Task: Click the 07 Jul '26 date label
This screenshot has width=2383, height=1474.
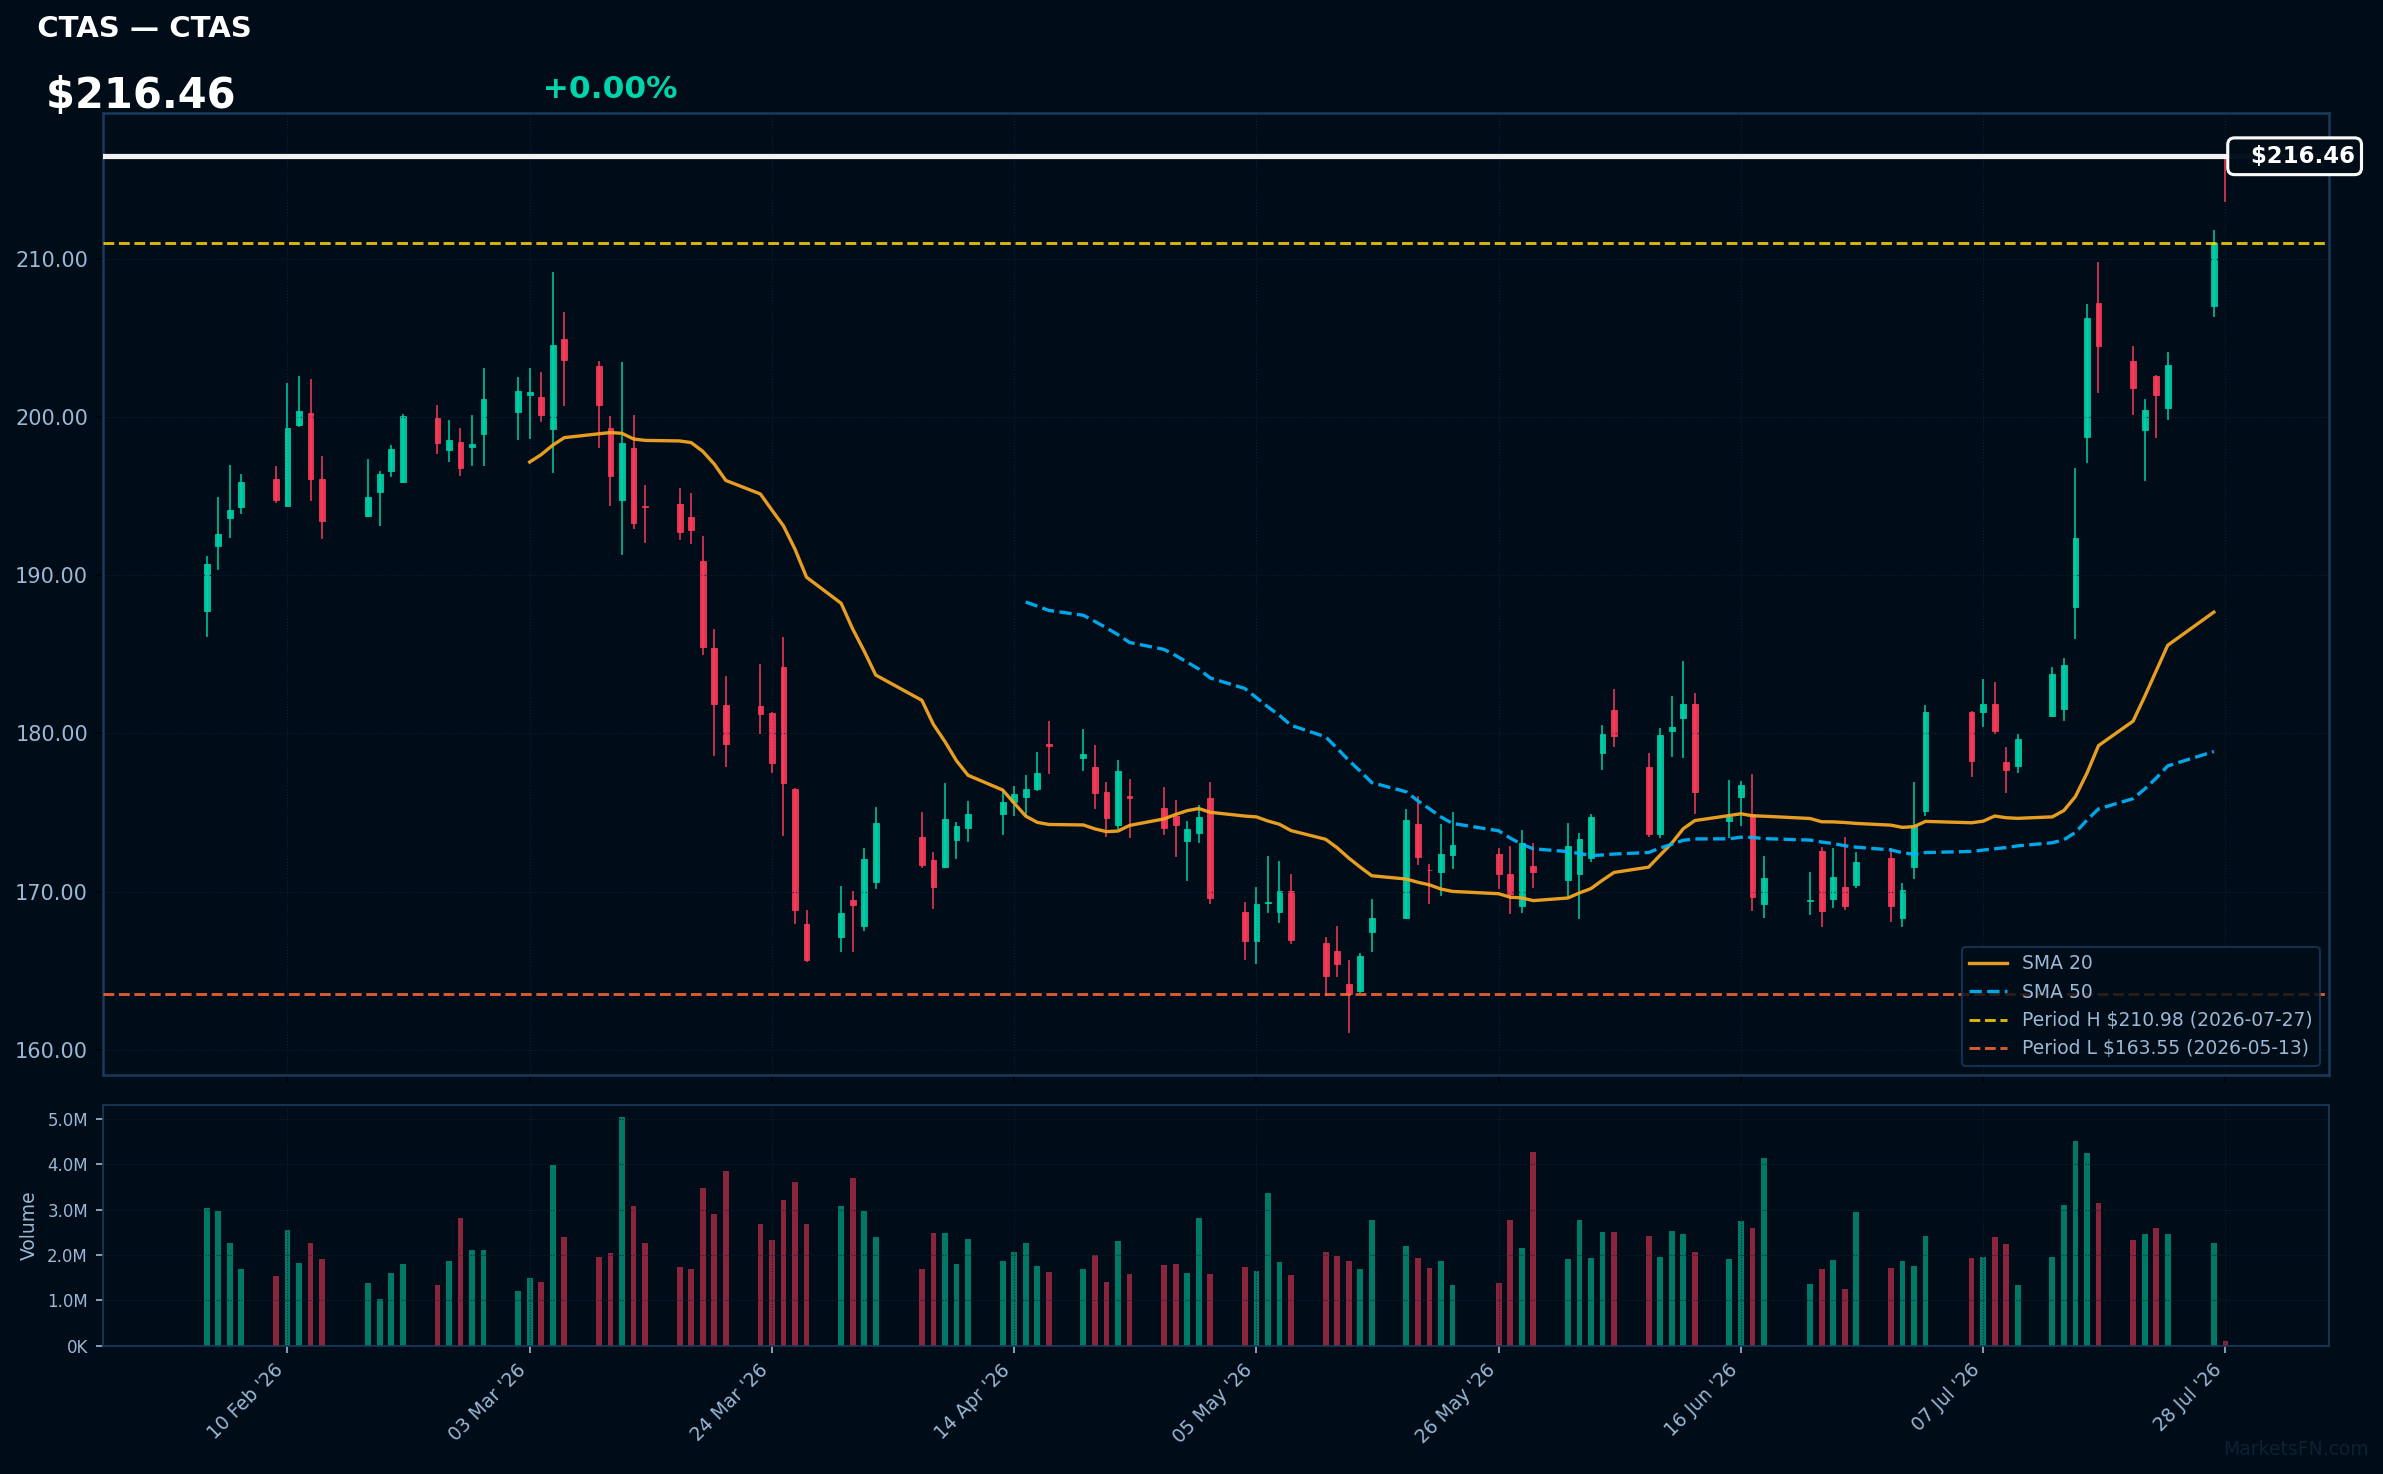Action: 1945,1397
